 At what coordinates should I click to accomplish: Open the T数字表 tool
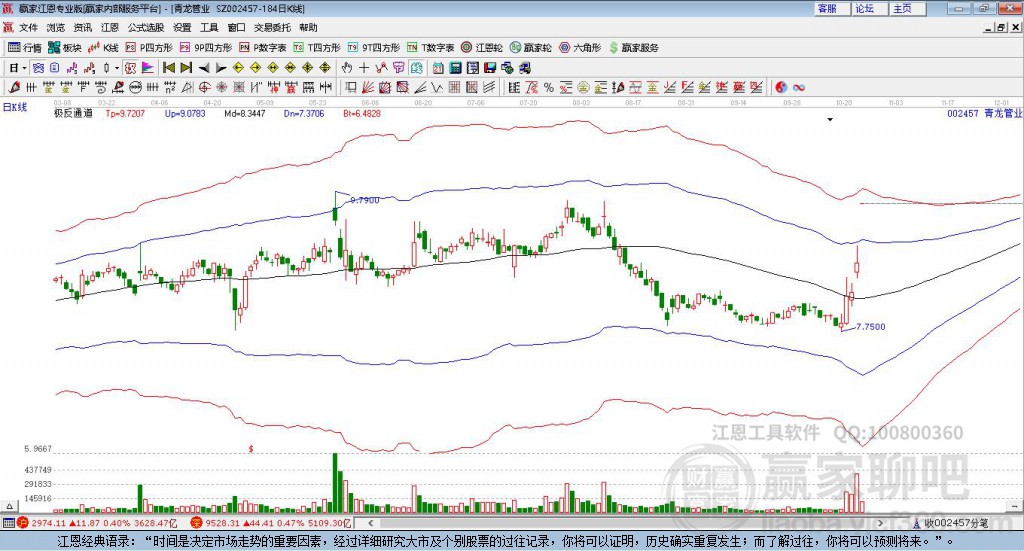click(430, 48)
